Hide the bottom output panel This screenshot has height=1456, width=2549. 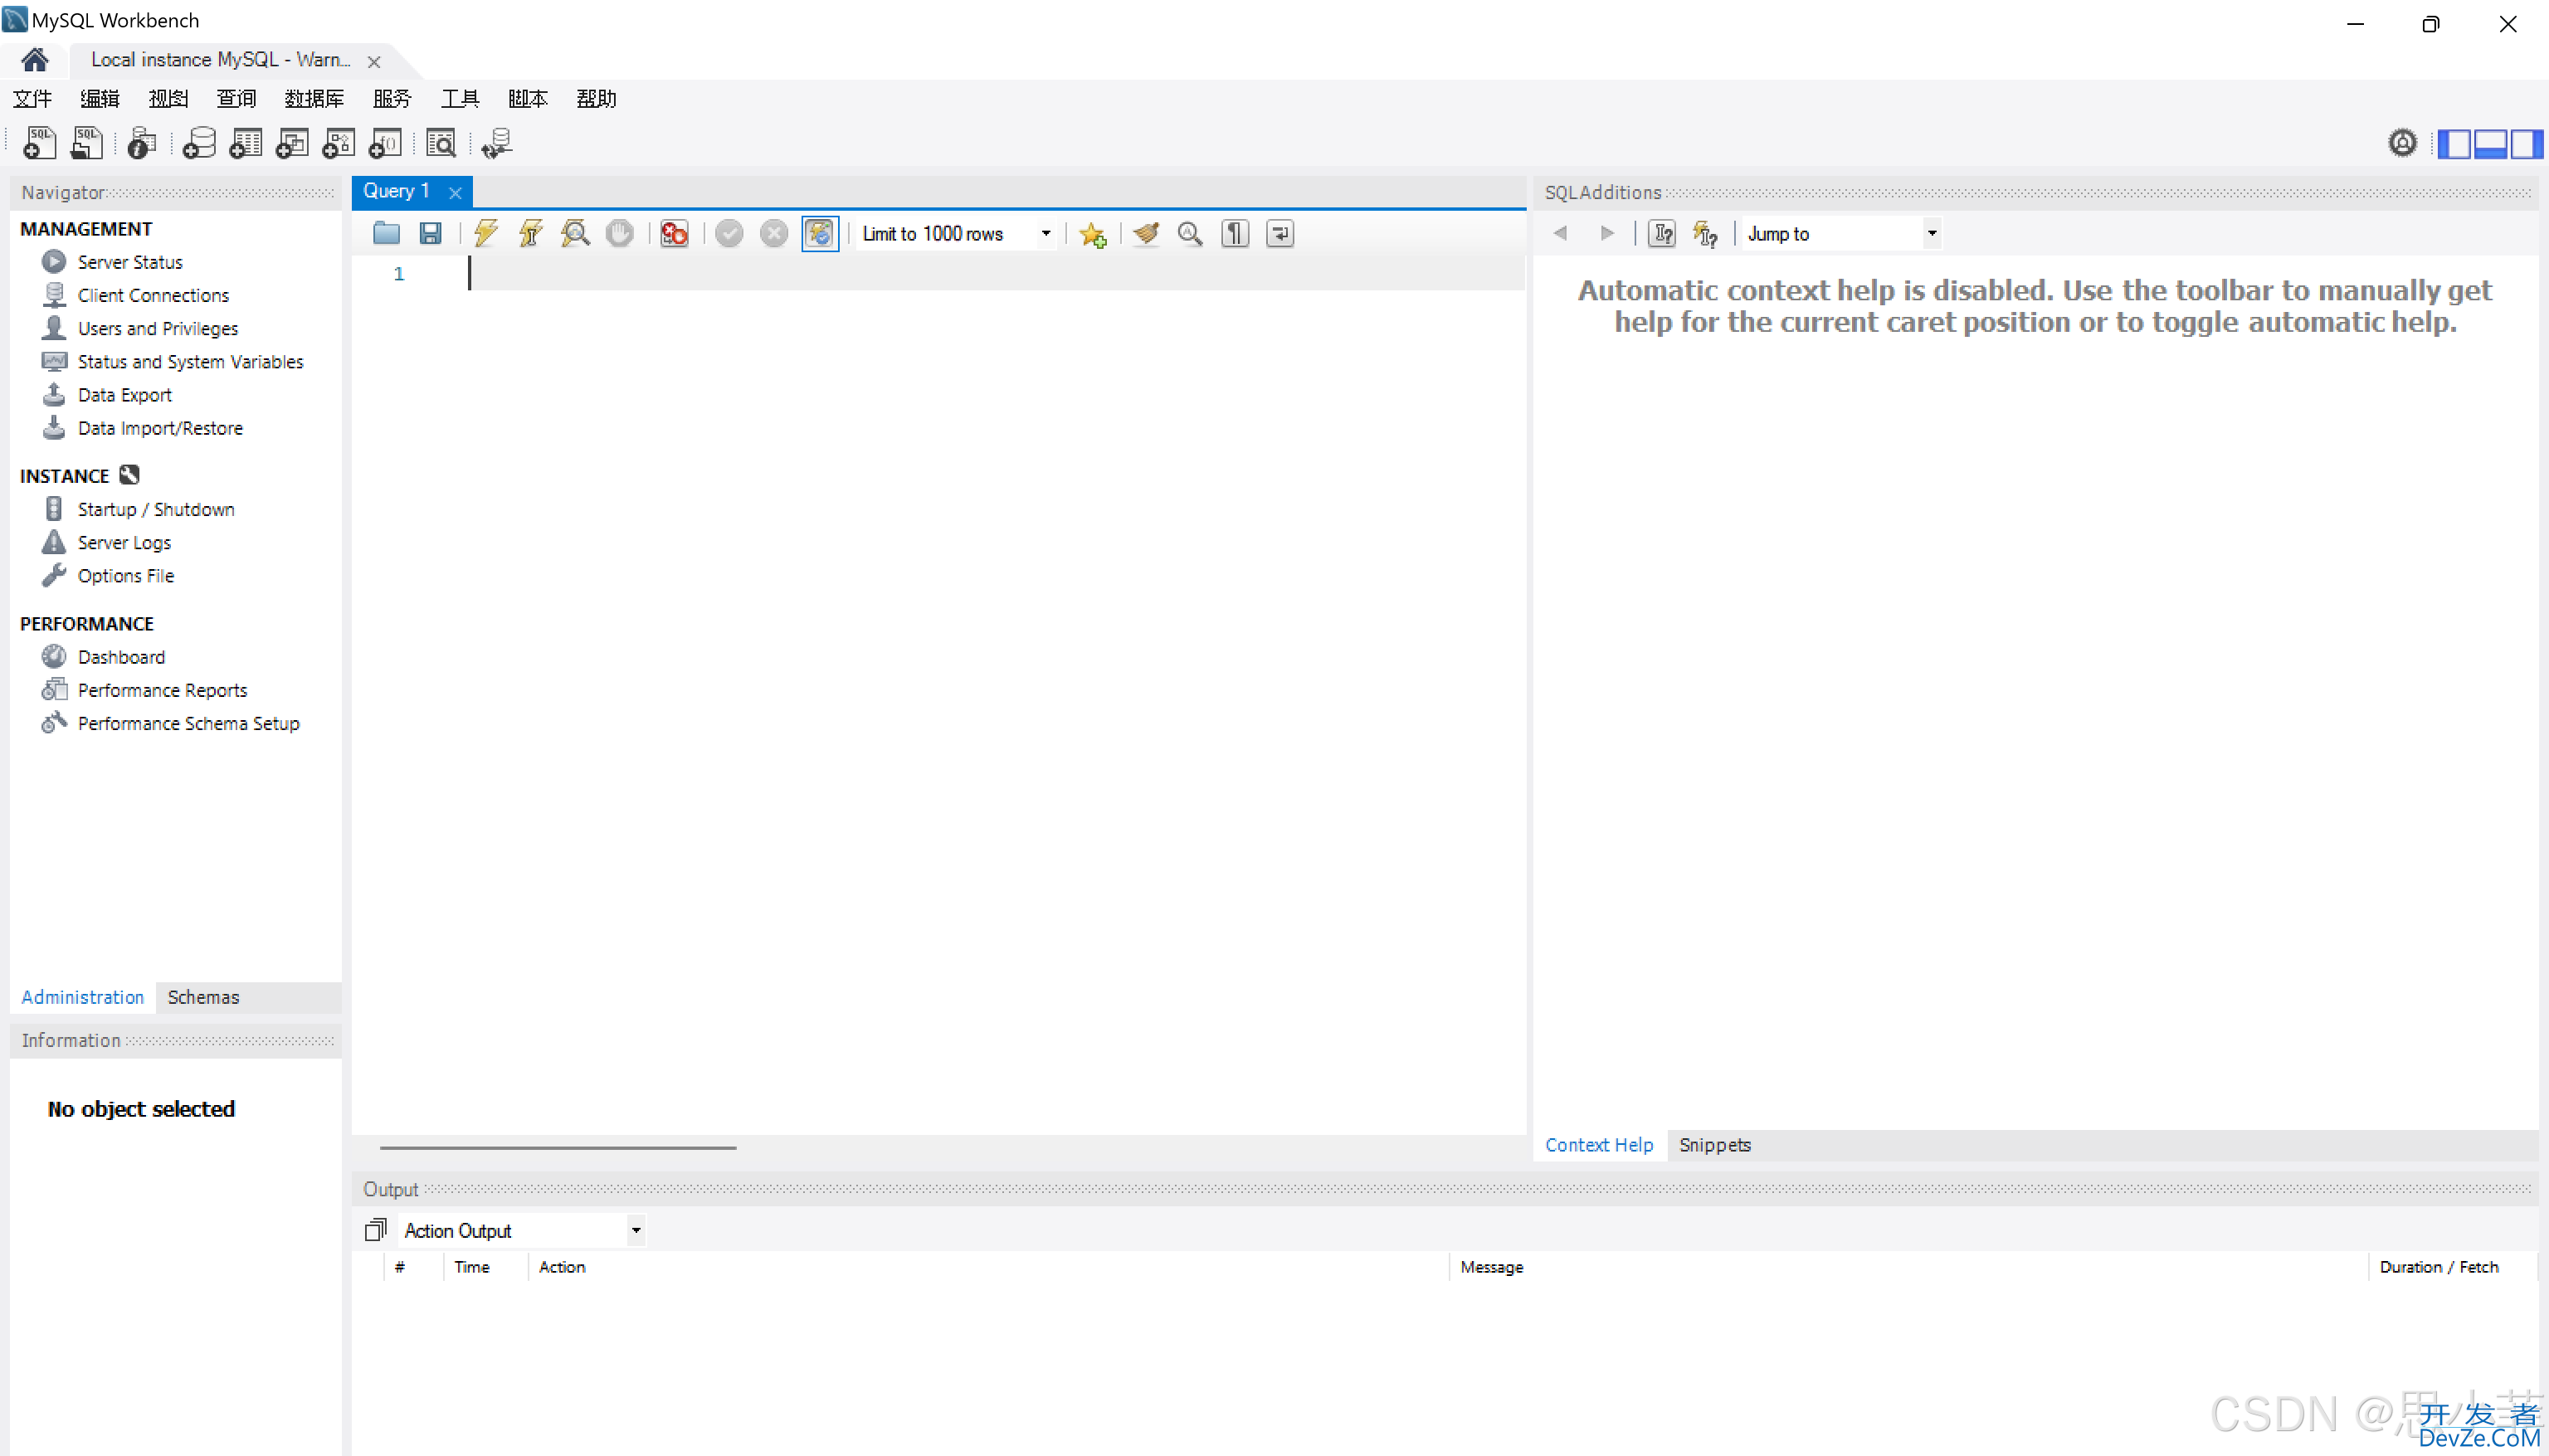[x=2490, y=144]
